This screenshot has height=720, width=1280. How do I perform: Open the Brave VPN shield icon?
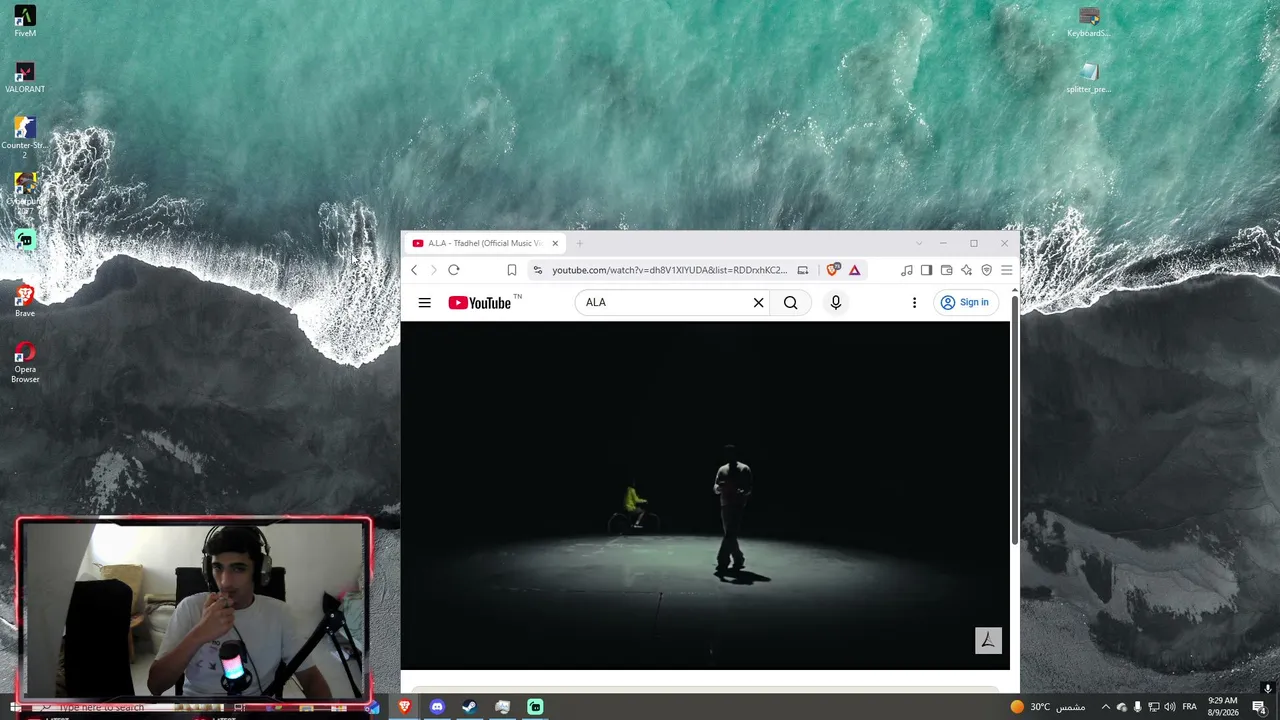point(987,270)
